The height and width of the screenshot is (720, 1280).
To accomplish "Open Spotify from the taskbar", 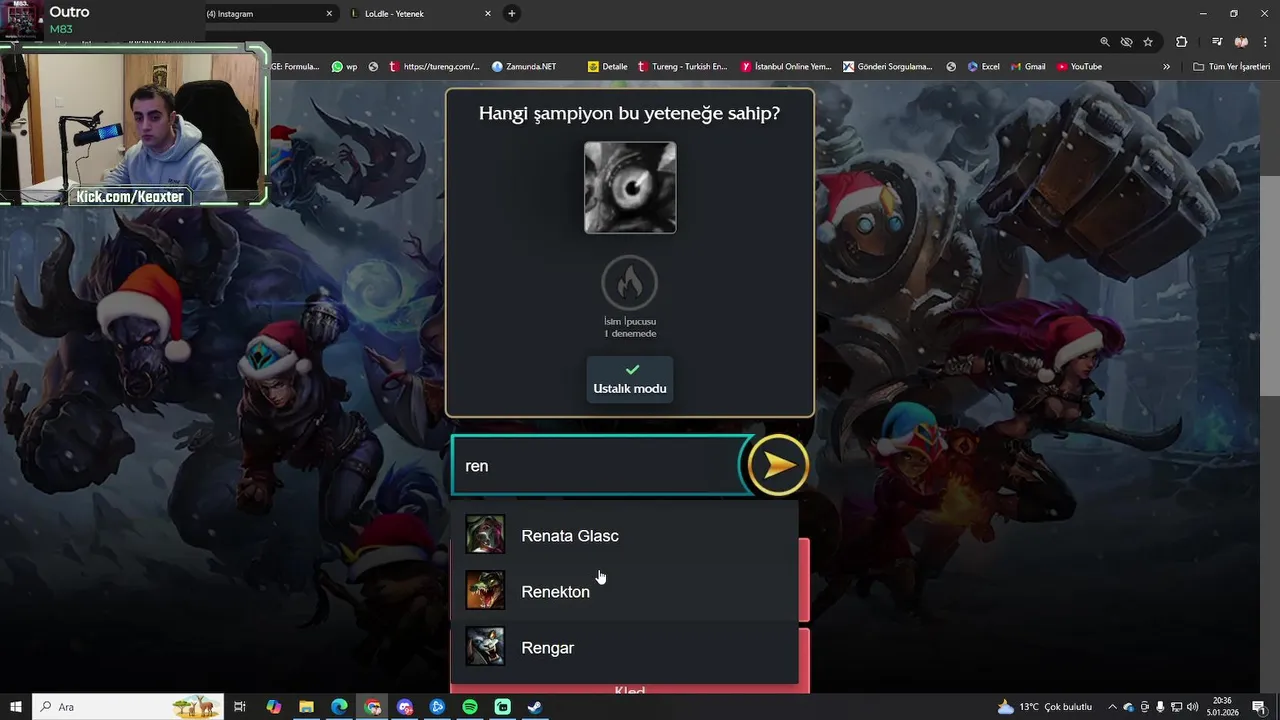I will pos(470,707).
